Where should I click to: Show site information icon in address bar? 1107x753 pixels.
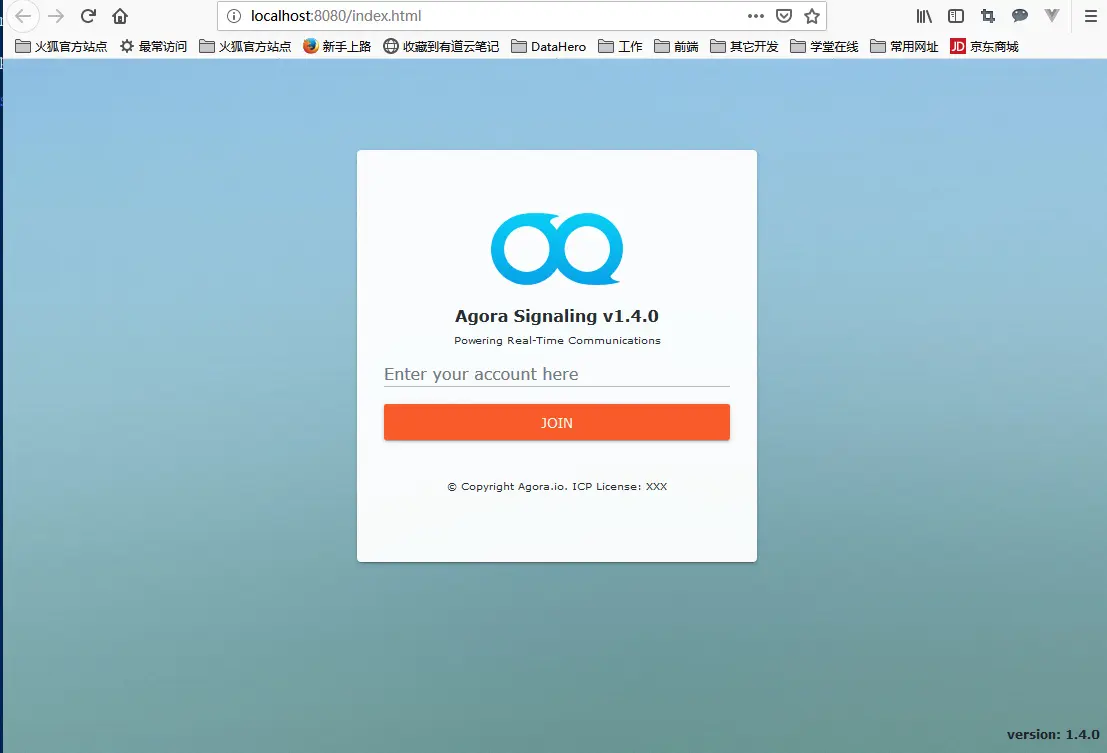(234, 16)
